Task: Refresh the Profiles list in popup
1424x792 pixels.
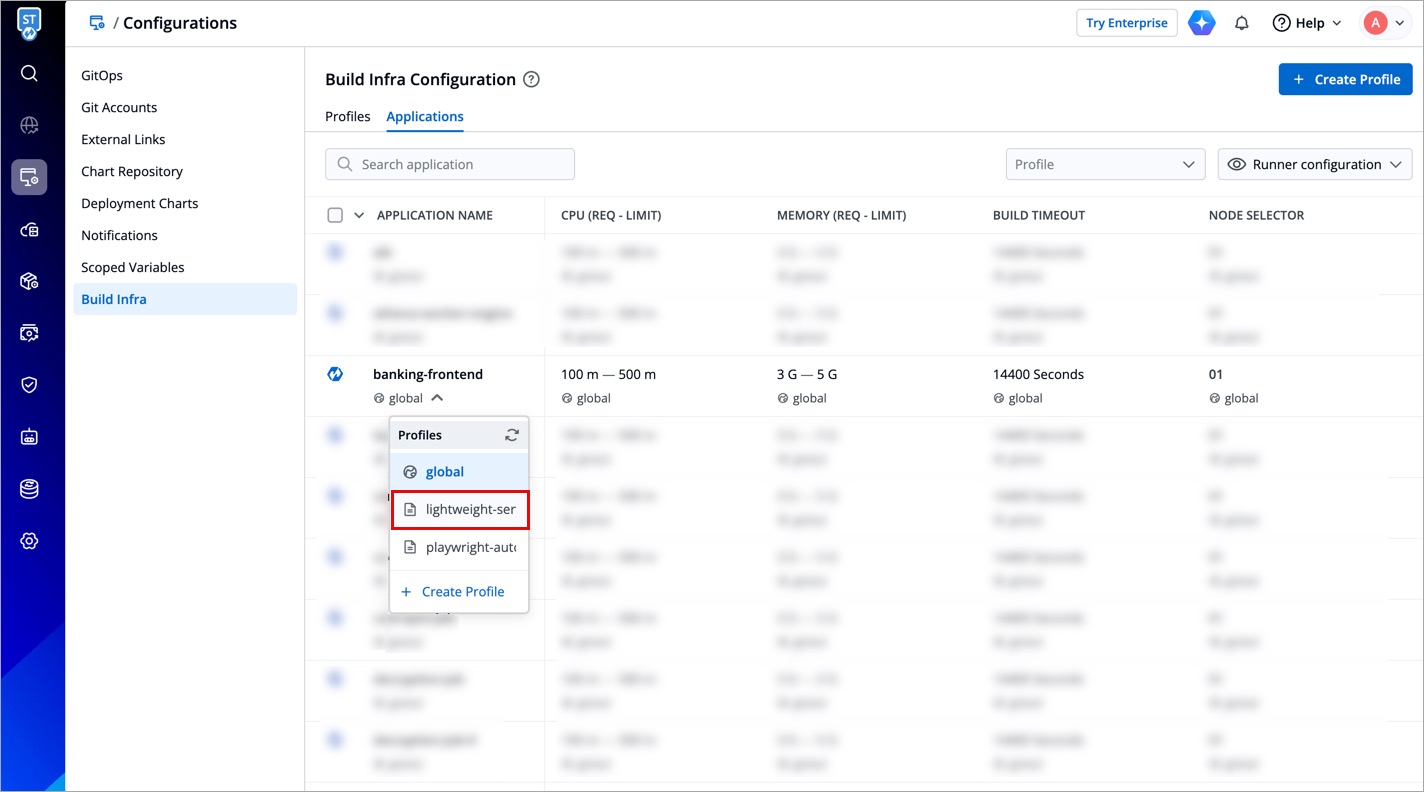Action: click(512, 435)
